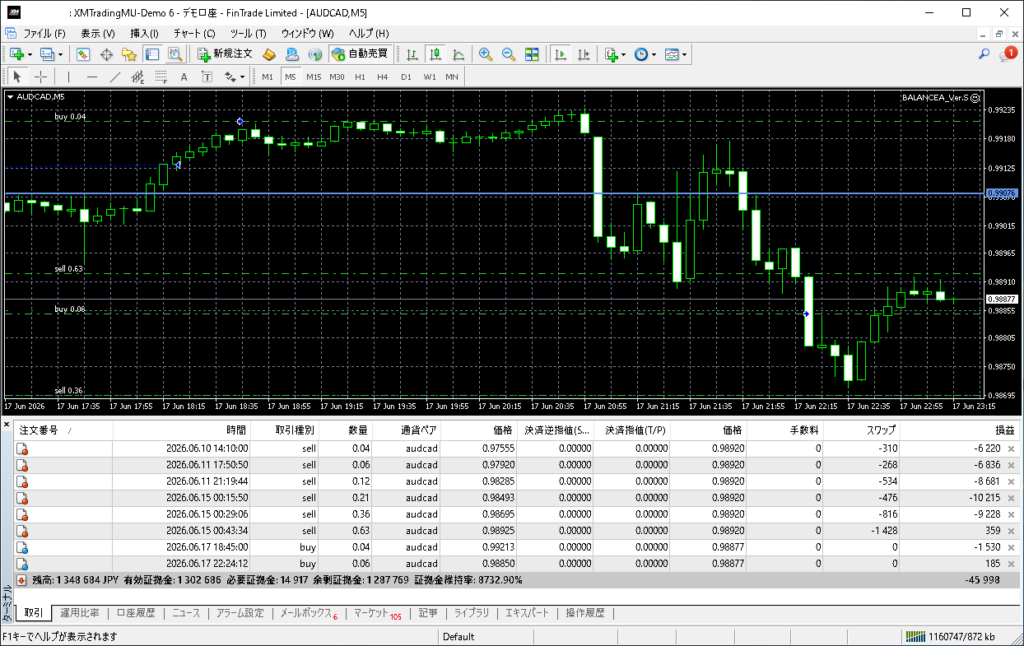
Task: Open the ツール (T) menu
Action: click(248, 33)
